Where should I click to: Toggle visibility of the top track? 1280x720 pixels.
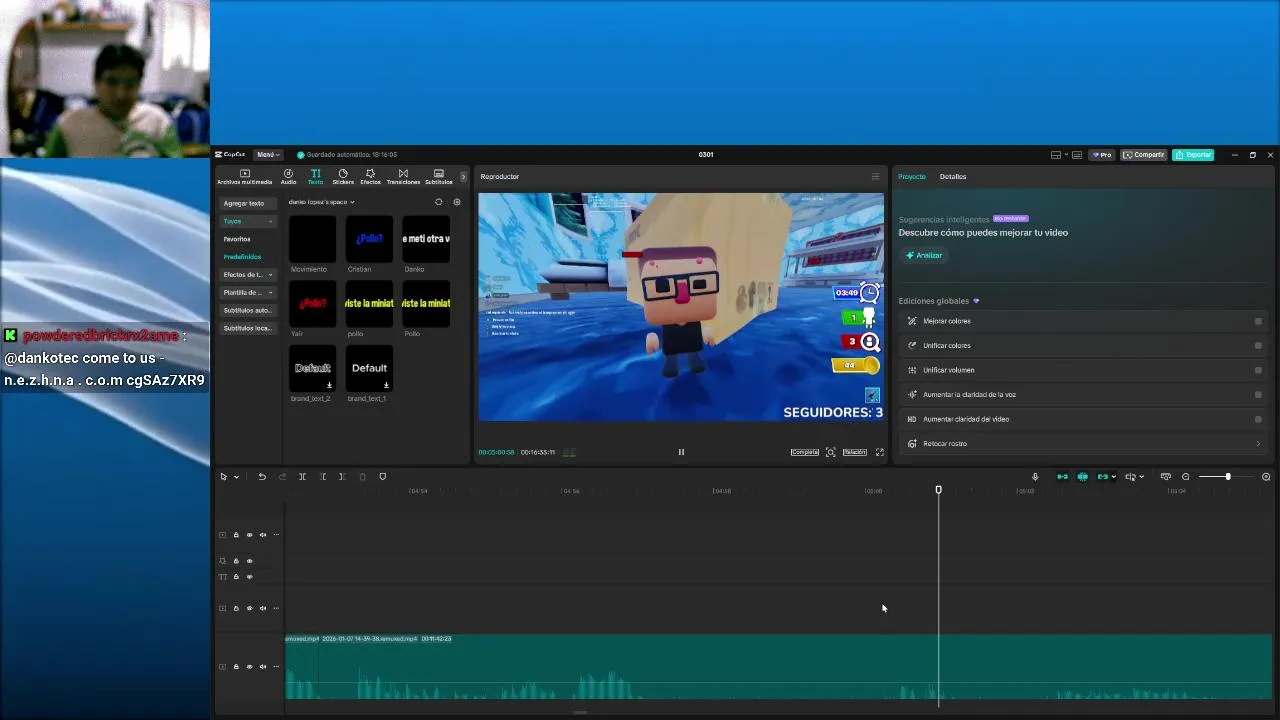point(250,535)
